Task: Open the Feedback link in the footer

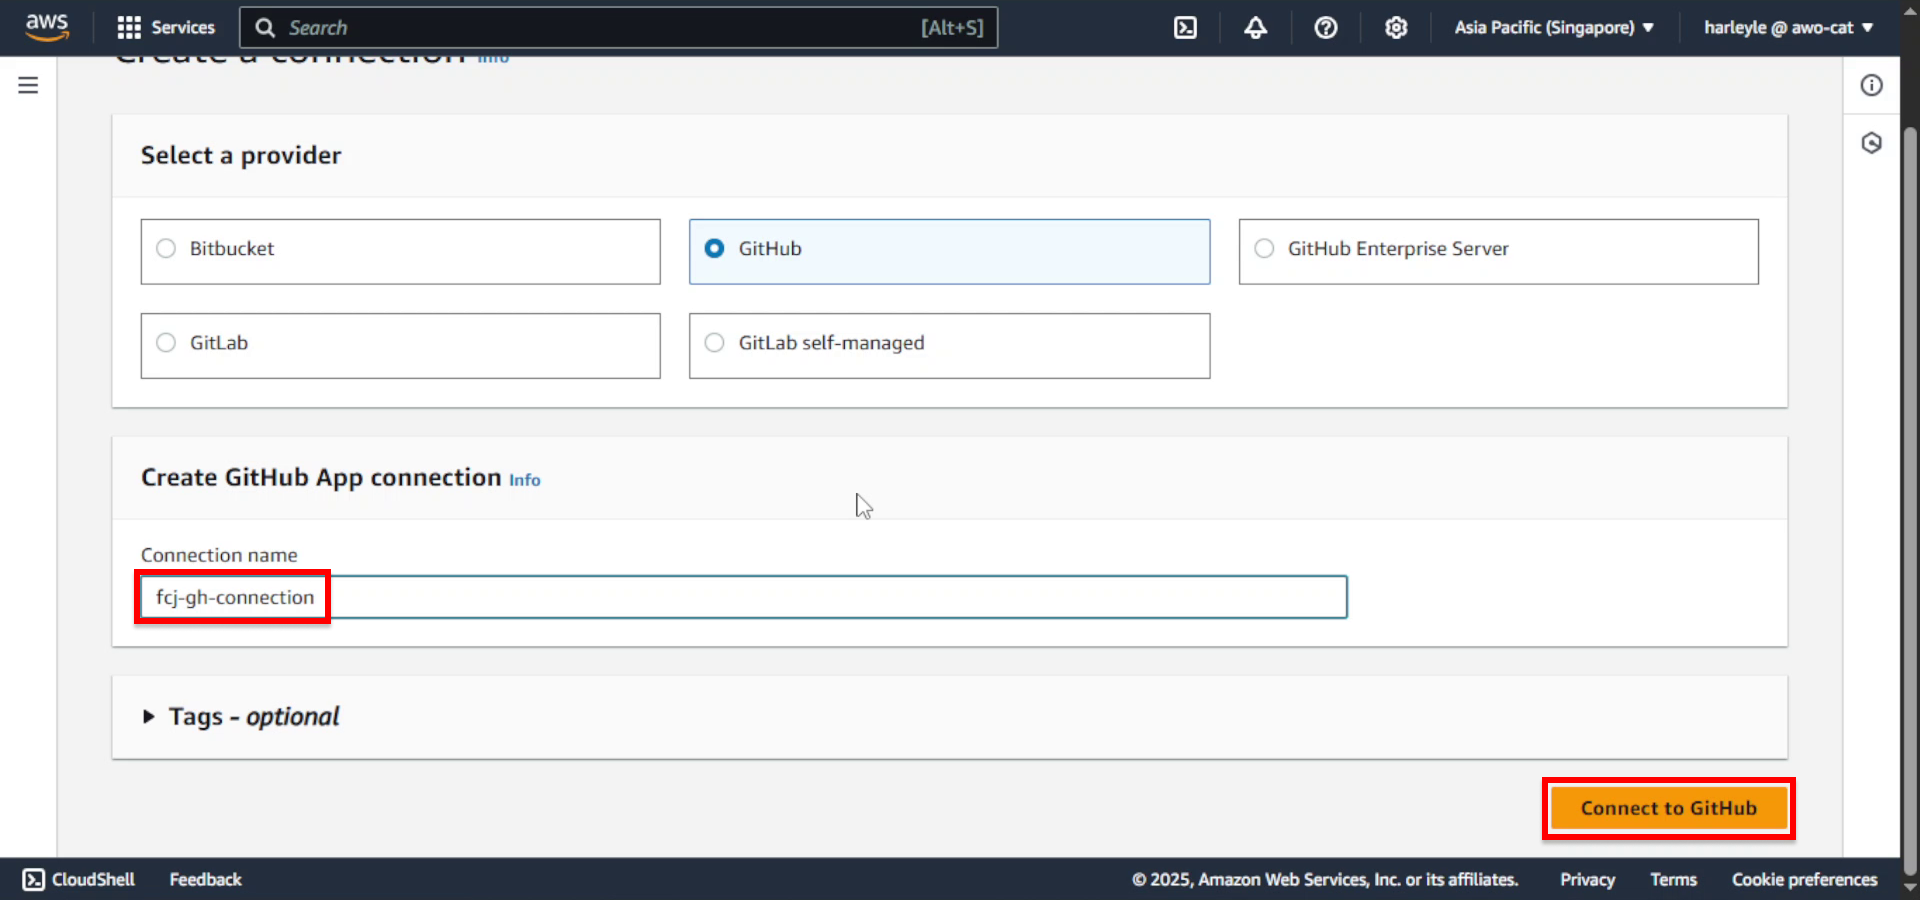Action: click(205, 879)
